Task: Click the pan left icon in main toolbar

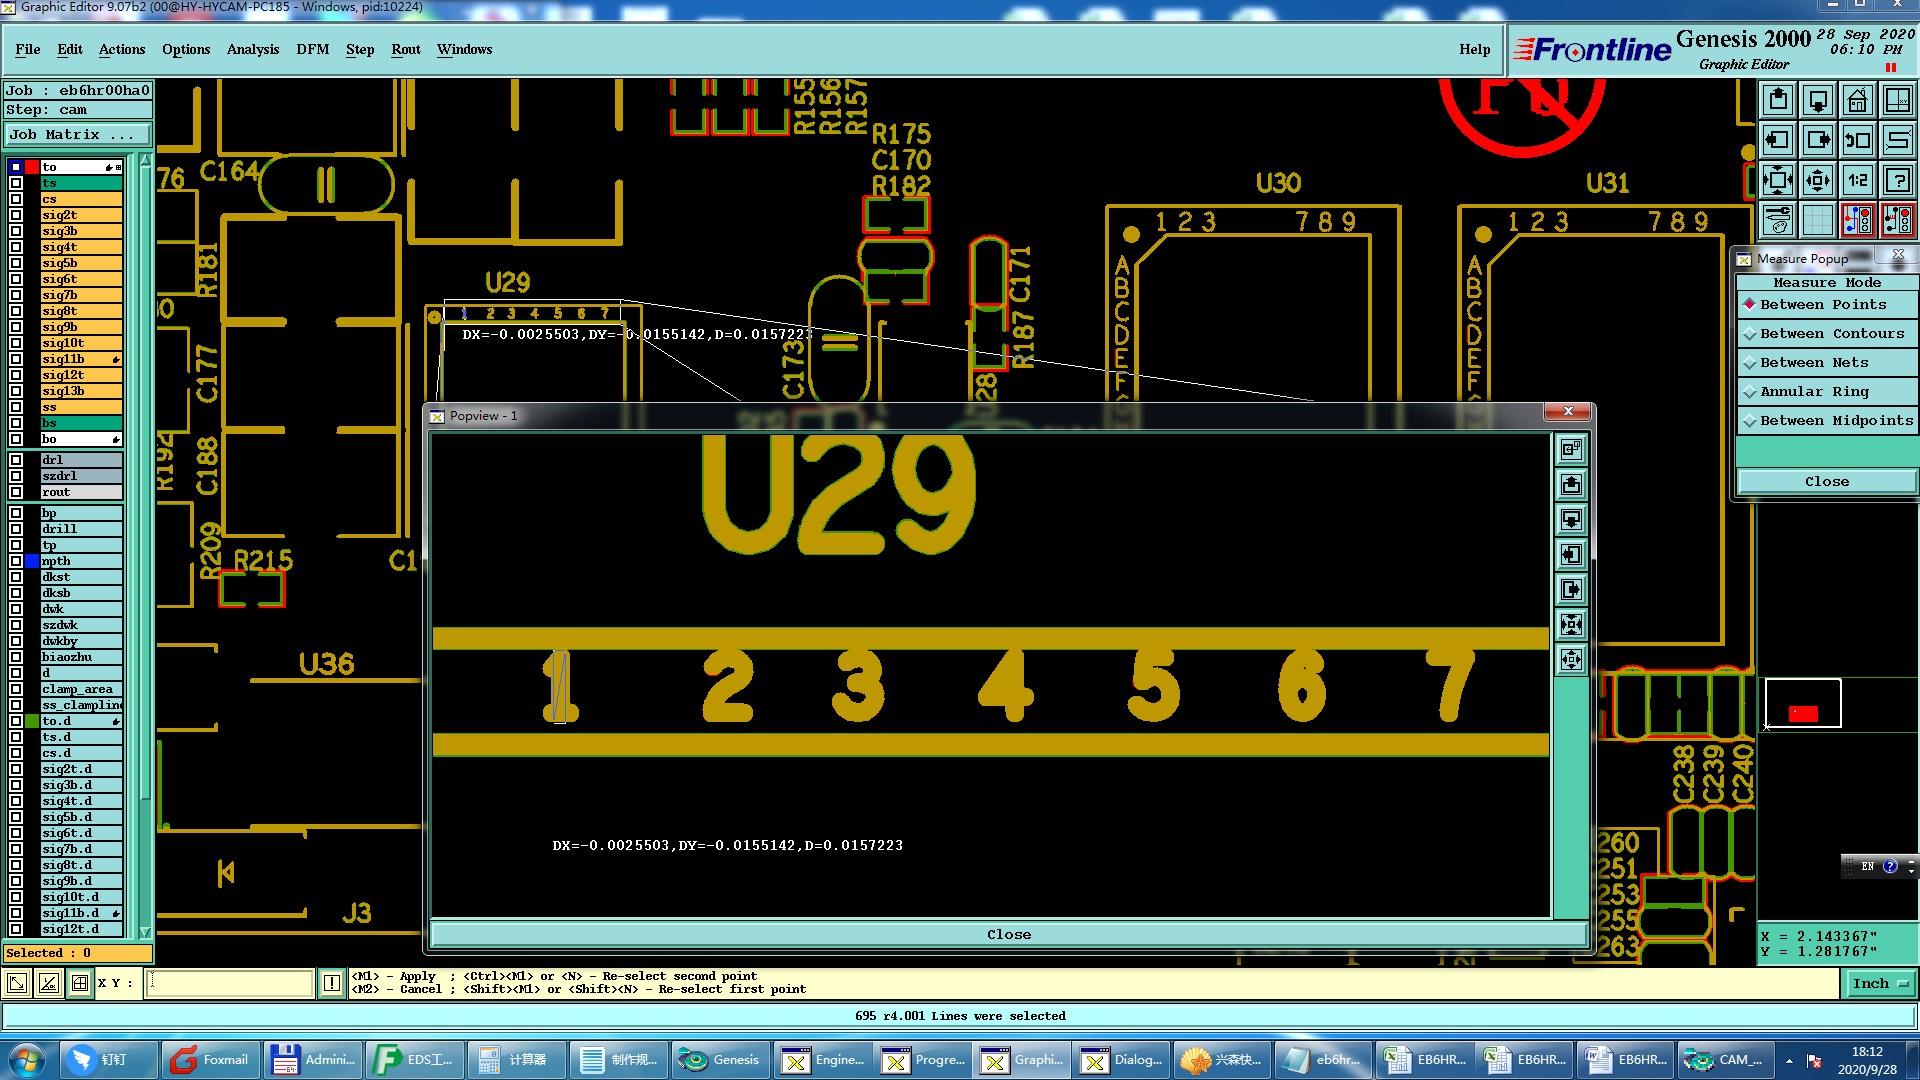Action: click(x=1777, y=140)
